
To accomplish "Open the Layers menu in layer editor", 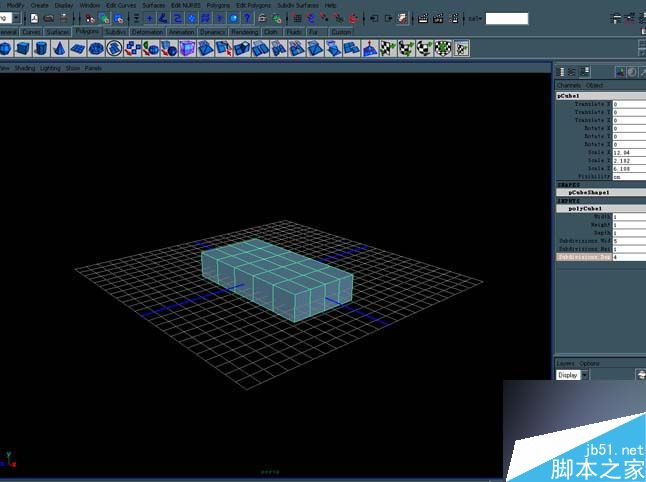I will pos(565,363).
